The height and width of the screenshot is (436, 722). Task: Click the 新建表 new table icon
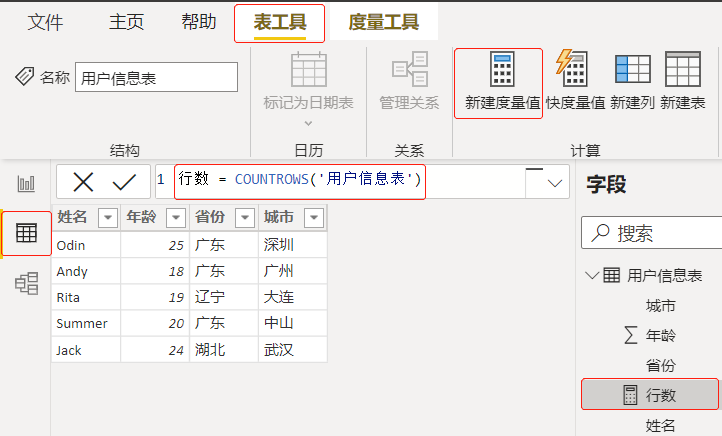click(683, 69)
